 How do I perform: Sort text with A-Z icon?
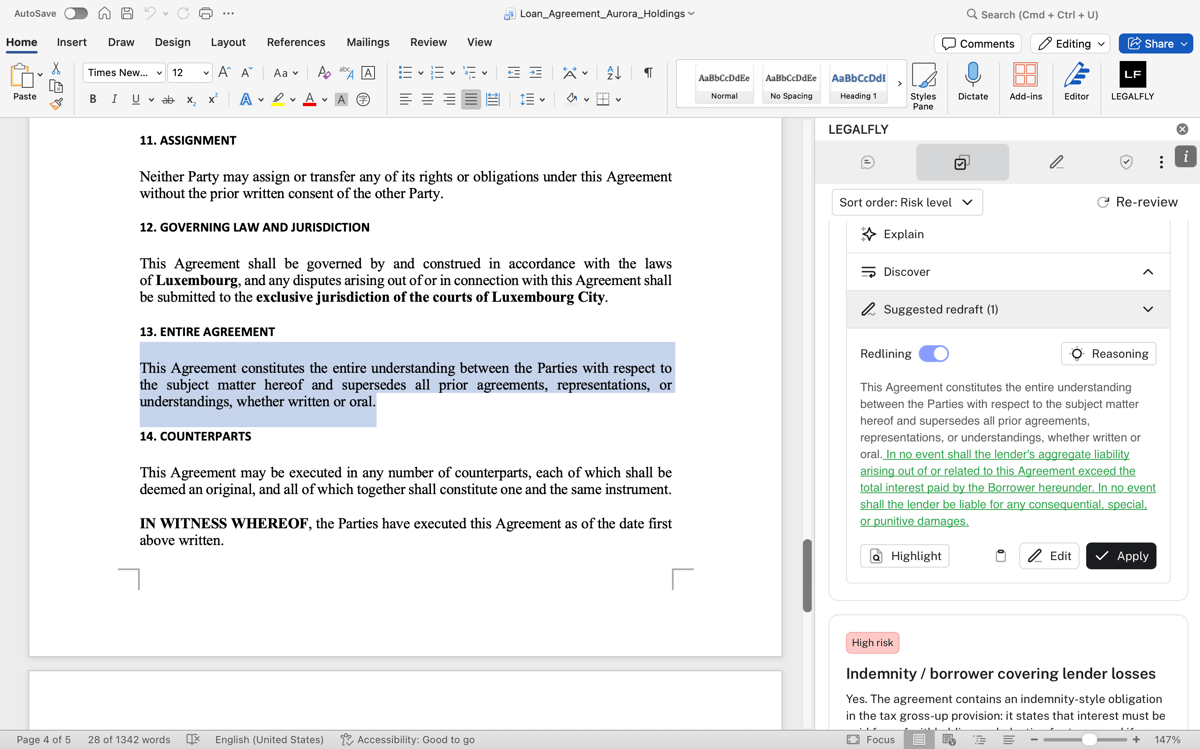[x=614, y=72]
